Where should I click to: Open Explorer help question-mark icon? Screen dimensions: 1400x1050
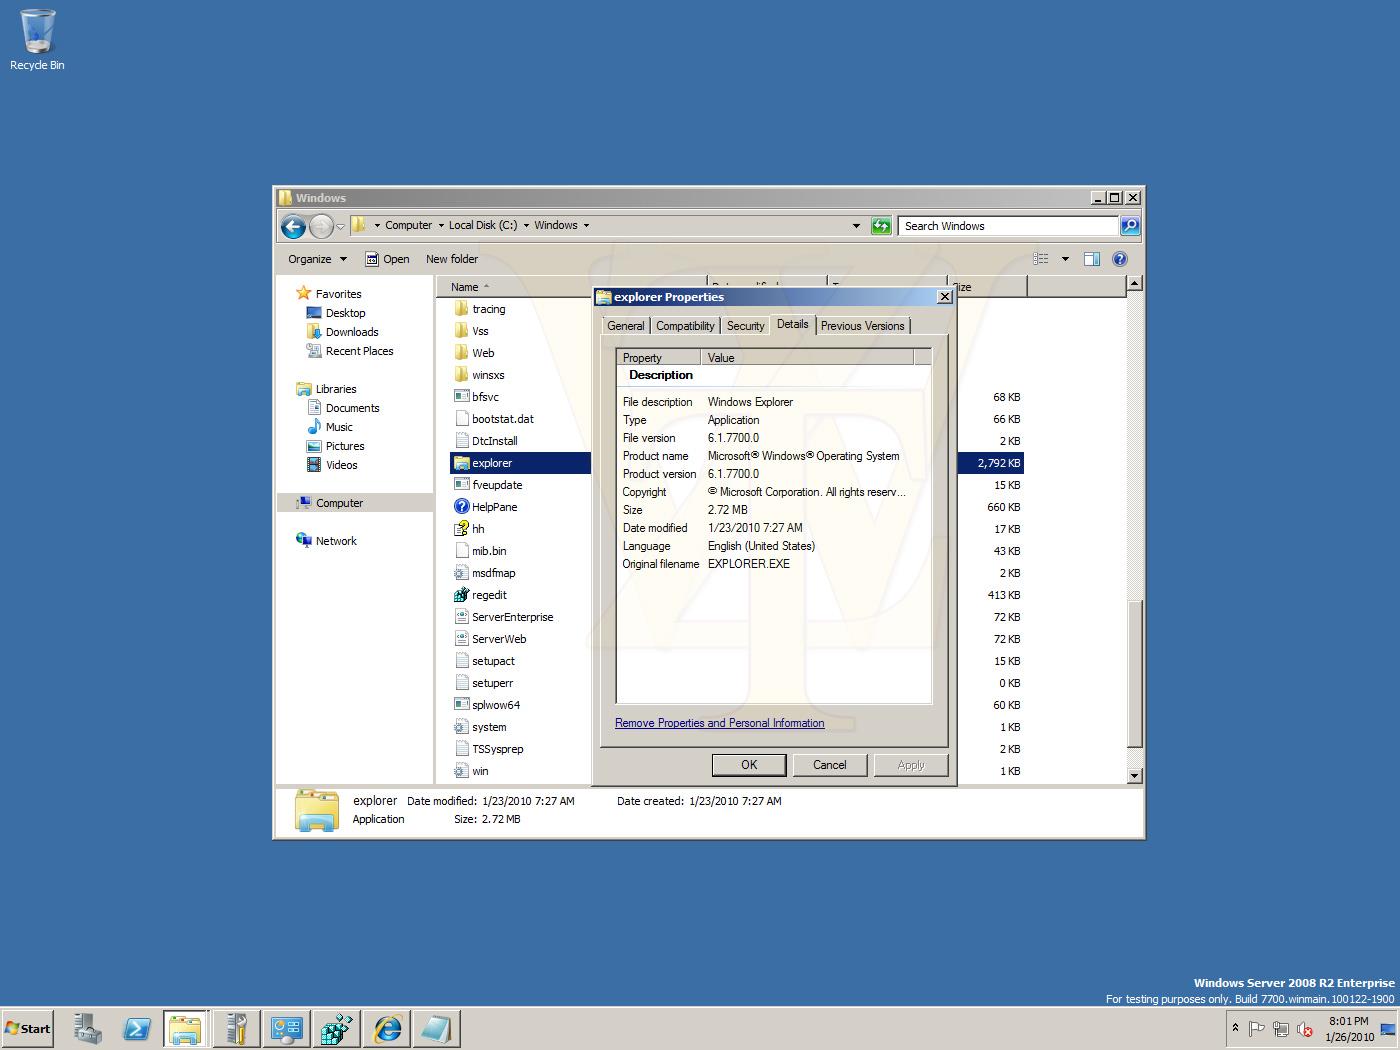(x=1120, y=259)
